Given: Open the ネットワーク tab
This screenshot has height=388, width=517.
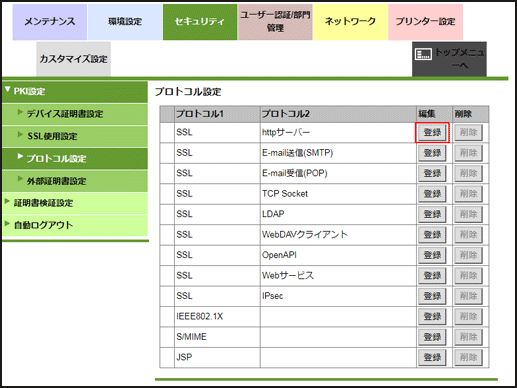Looking at the screenshot, I should 350,22.
